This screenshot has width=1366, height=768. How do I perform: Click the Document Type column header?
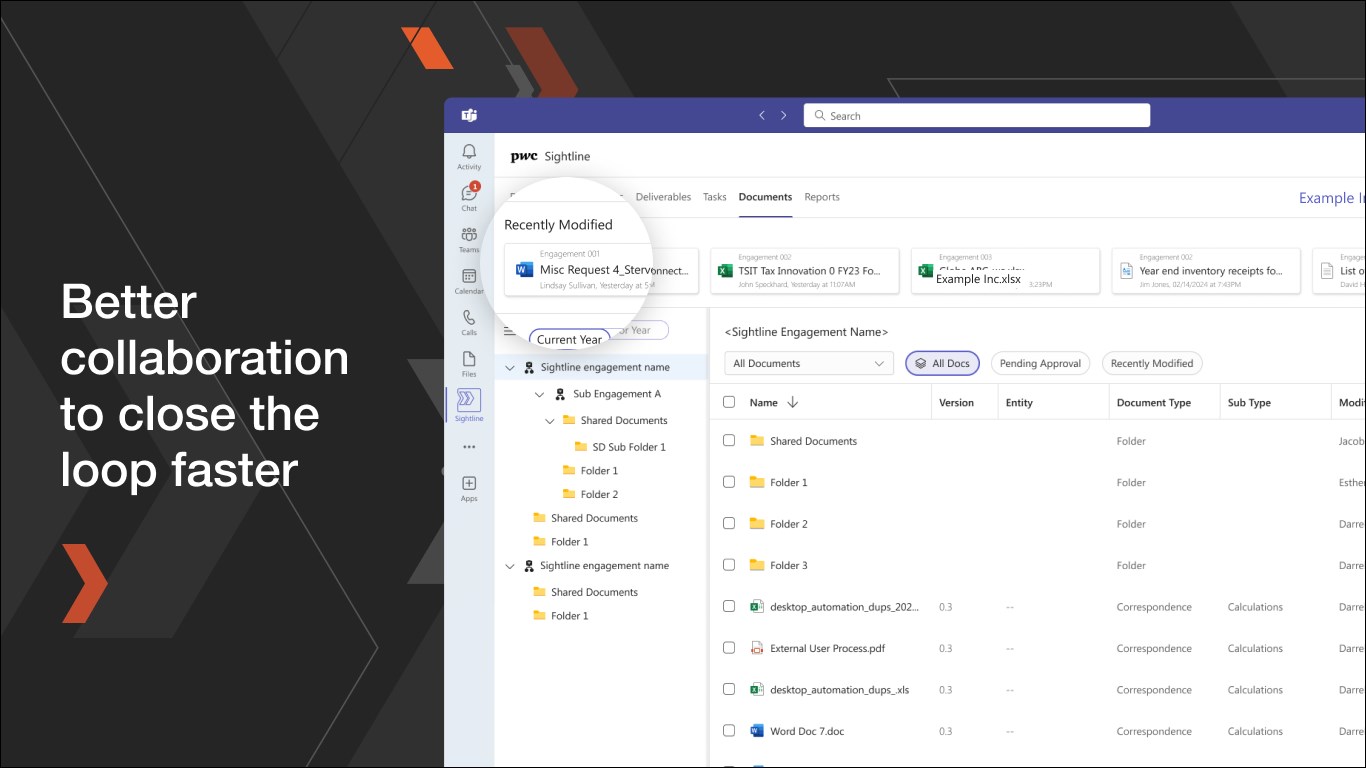click(x=1154, y=403)
